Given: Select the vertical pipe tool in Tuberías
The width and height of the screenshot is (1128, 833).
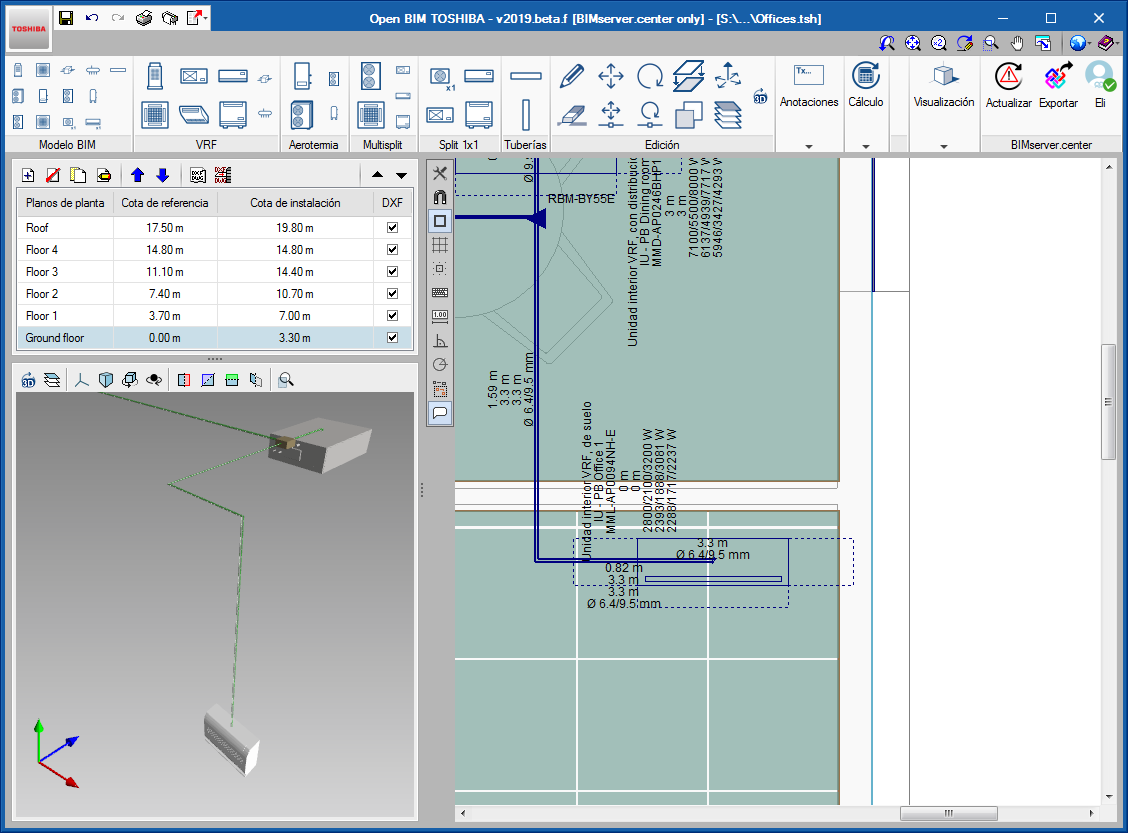Looking at the screenshot, I should coord(526,114).
